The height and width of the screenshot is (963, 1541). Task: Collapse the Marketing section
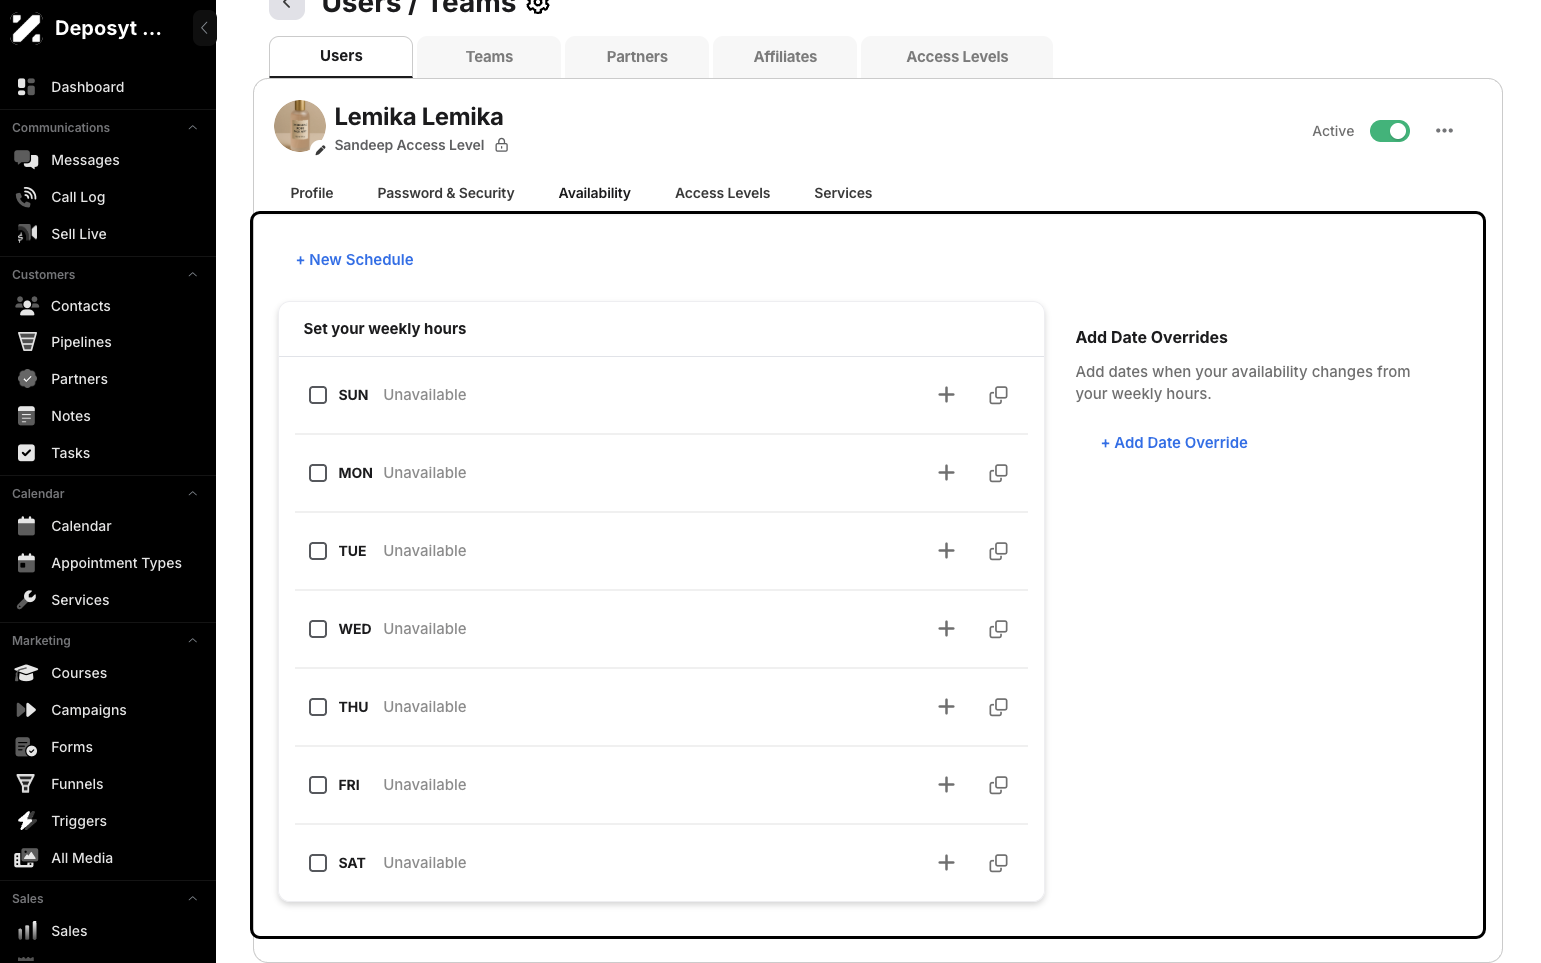pos(193,641)
